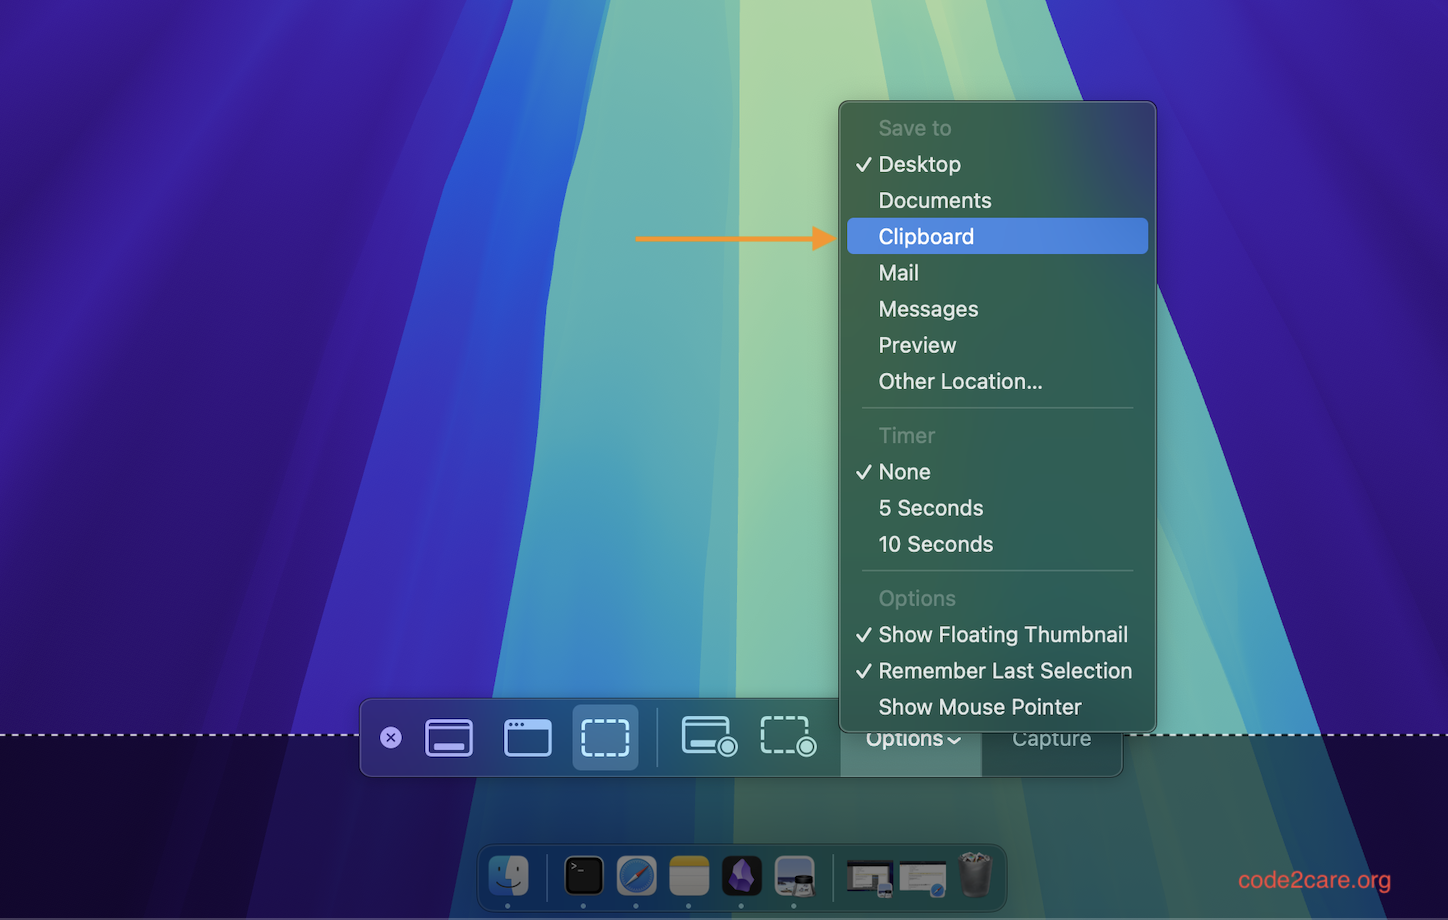This screenshot has height=920, width=1448.
Task: Choose the Capture Selected Portion tool
Action: click(605, 737)
